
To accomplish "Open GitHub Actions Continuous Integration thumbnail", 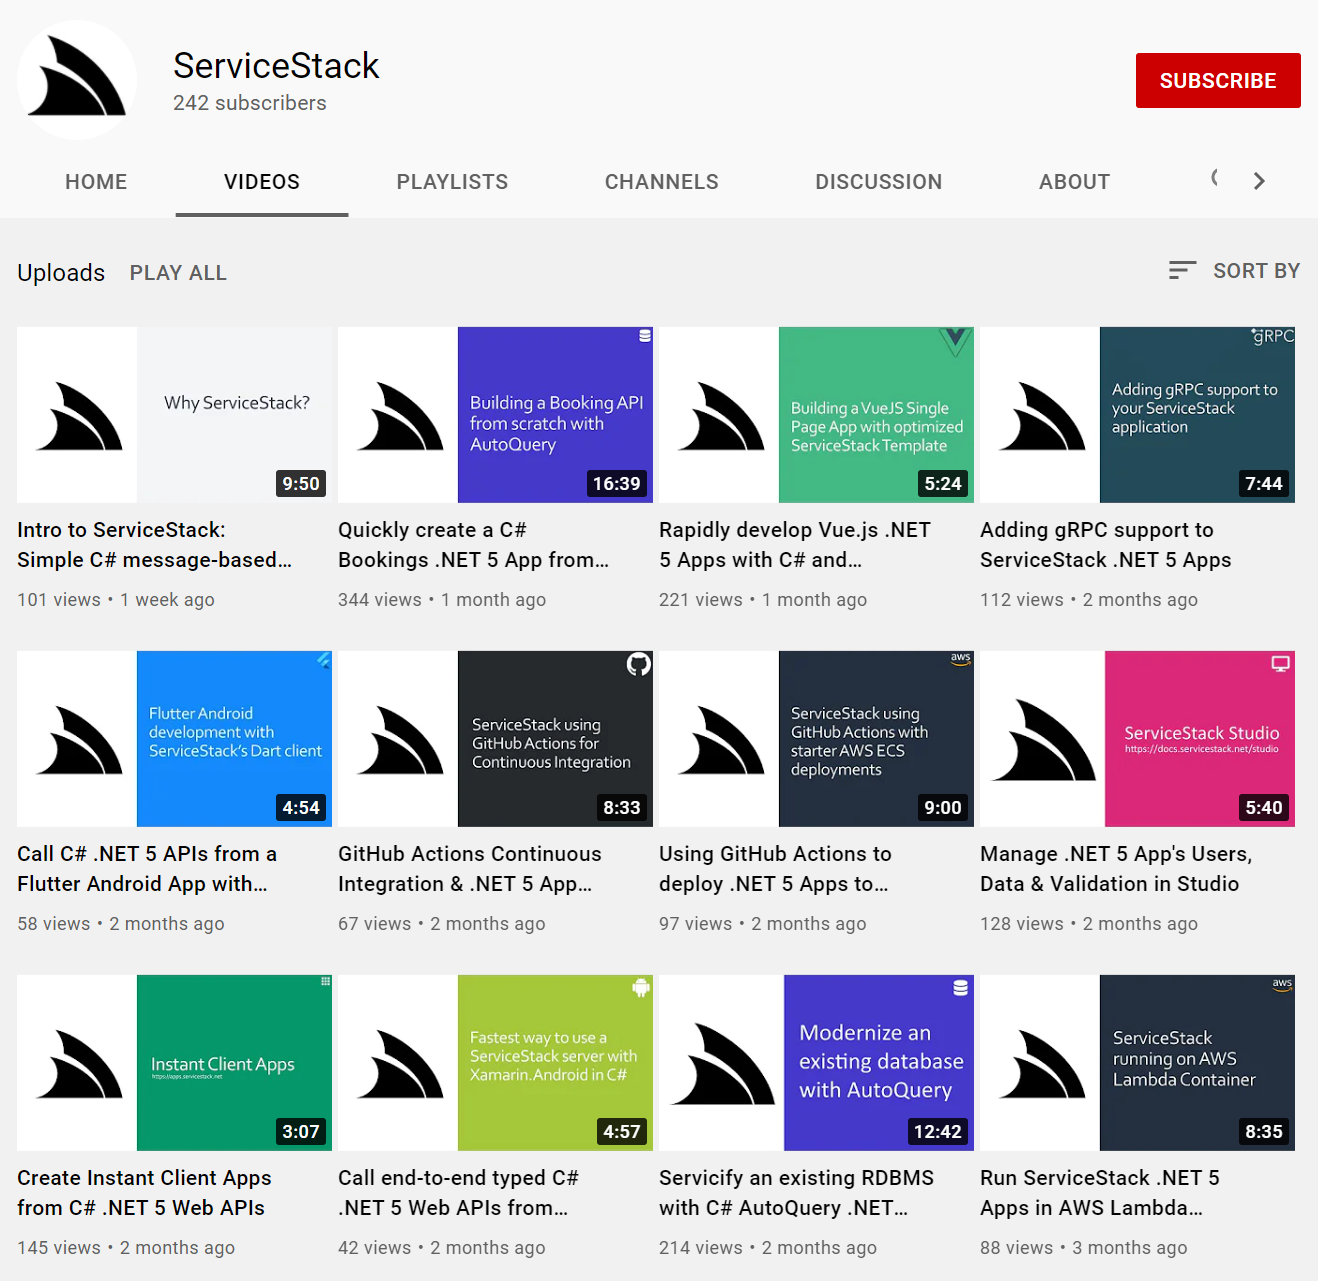I will 495,739.
